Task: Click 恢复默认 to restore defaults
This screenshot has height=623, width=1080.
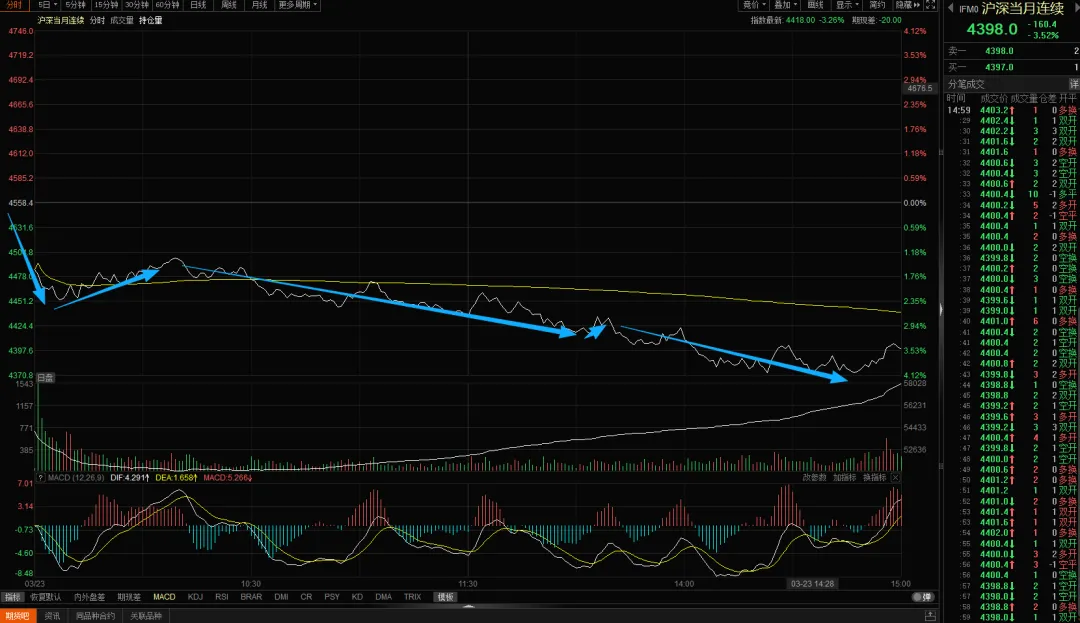Action: 45,597
